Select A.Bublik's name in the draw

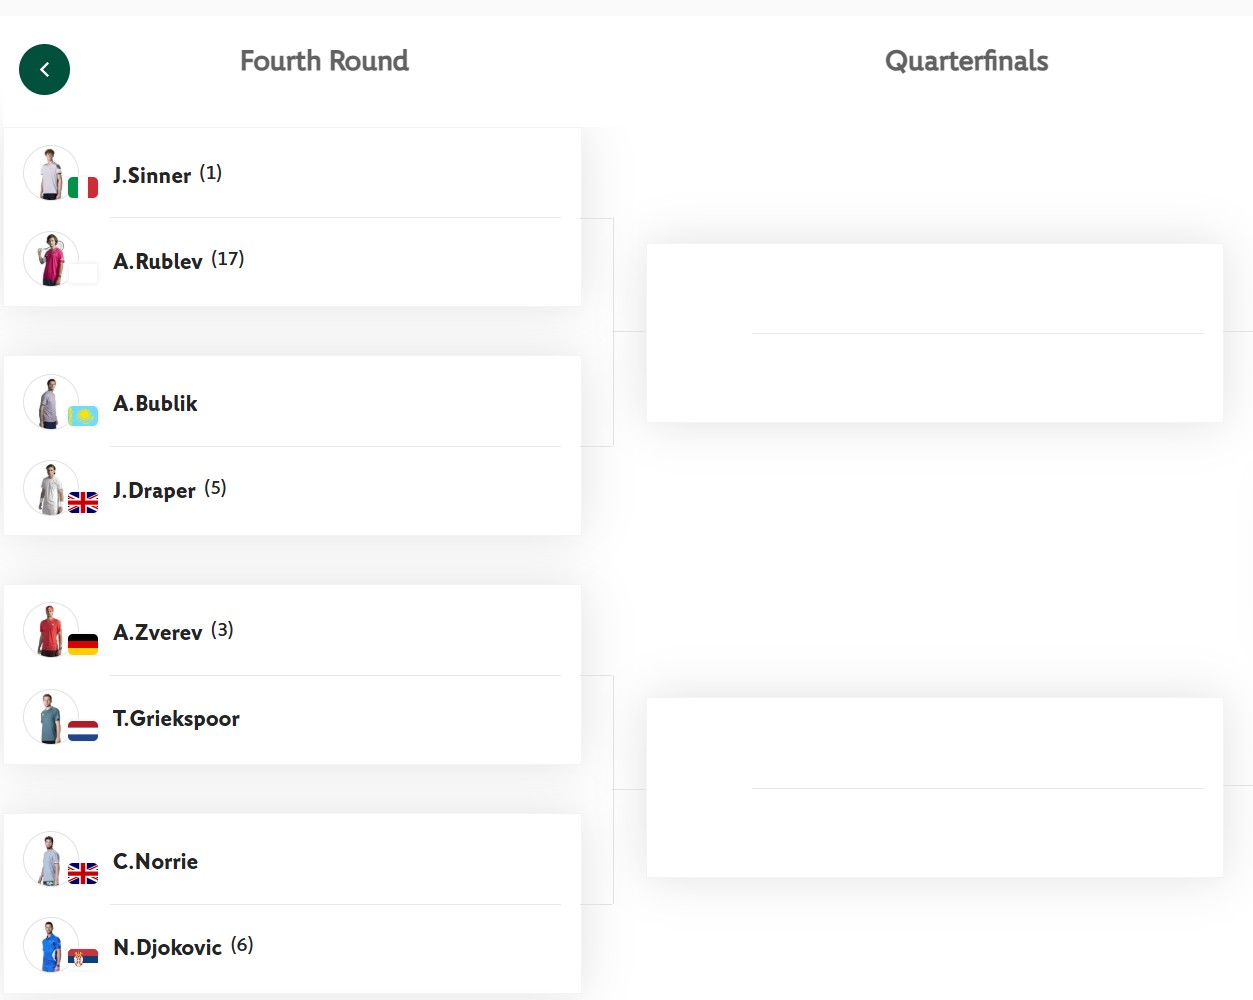pos(155,403)
